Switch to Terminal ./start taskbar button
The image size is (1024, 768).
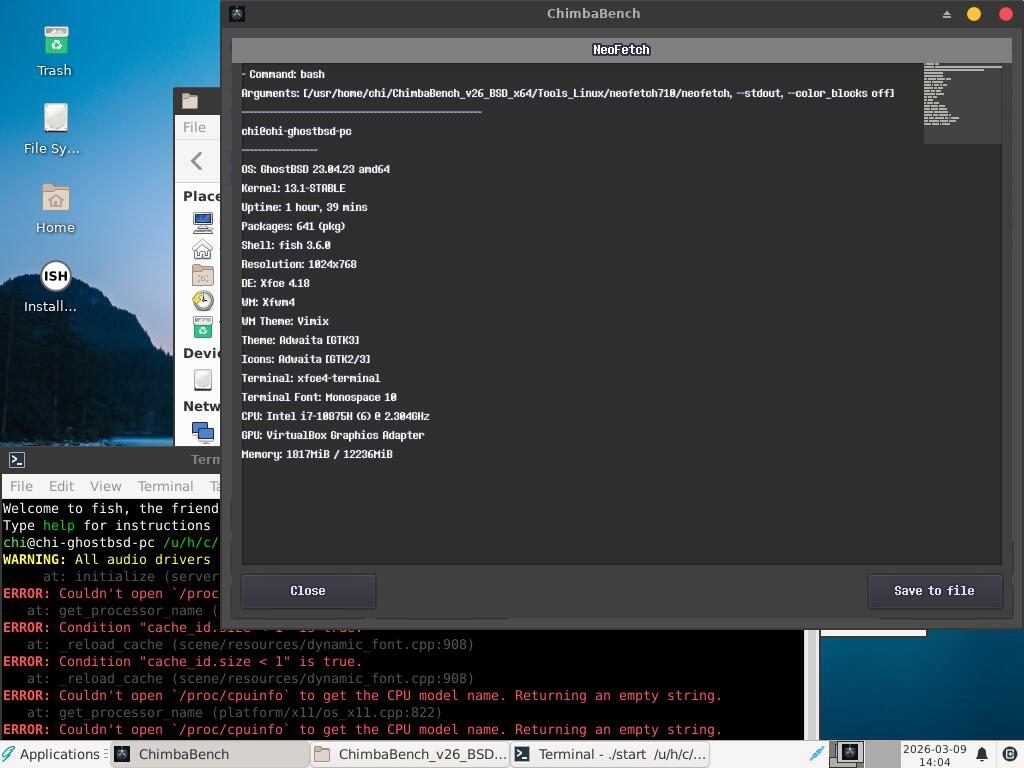click(x=610, y=754)
